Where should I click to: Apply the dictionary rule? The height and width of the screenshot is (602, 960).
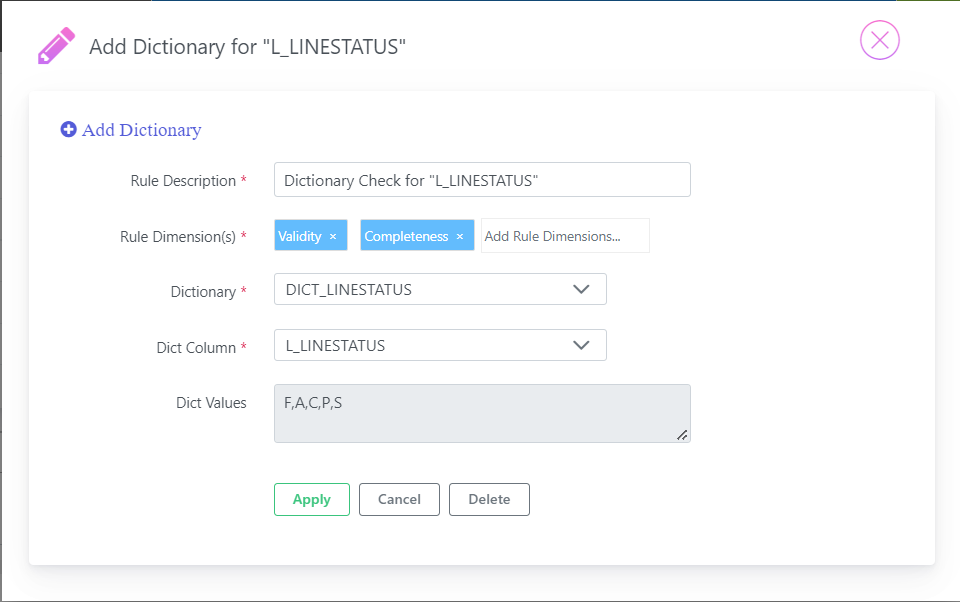click(x=312, y=499)
